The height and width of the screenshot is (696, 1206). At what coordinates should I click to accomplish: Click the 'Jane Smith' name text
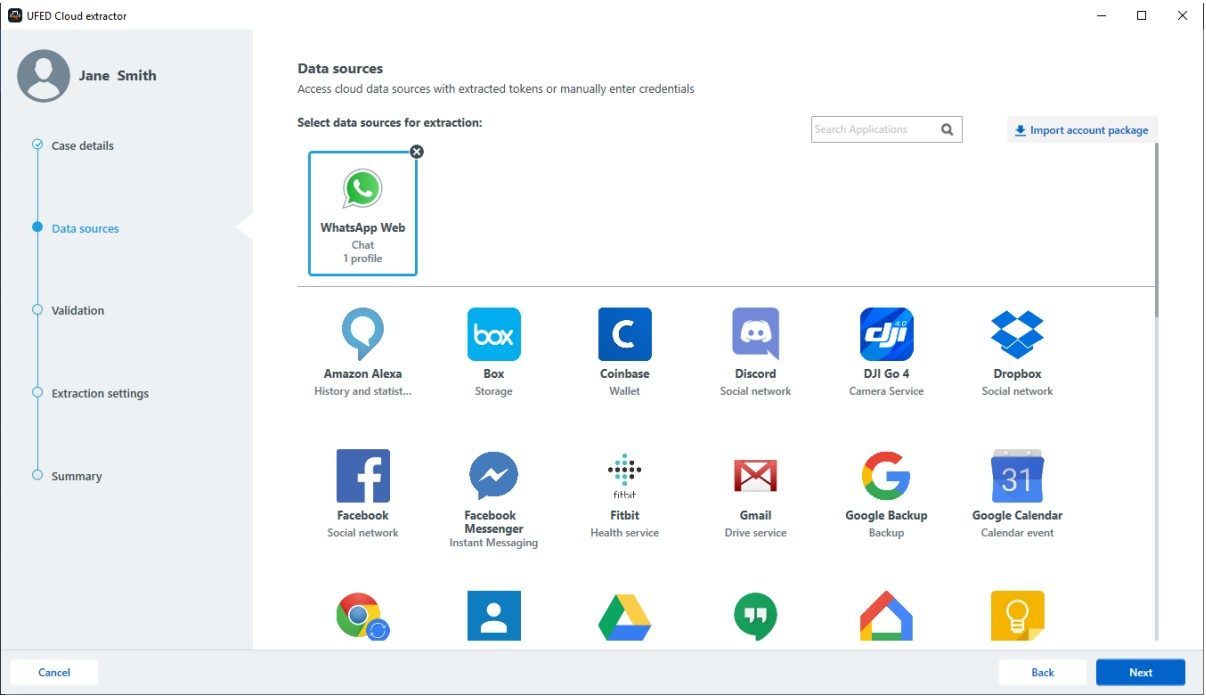tap(118, 76)
